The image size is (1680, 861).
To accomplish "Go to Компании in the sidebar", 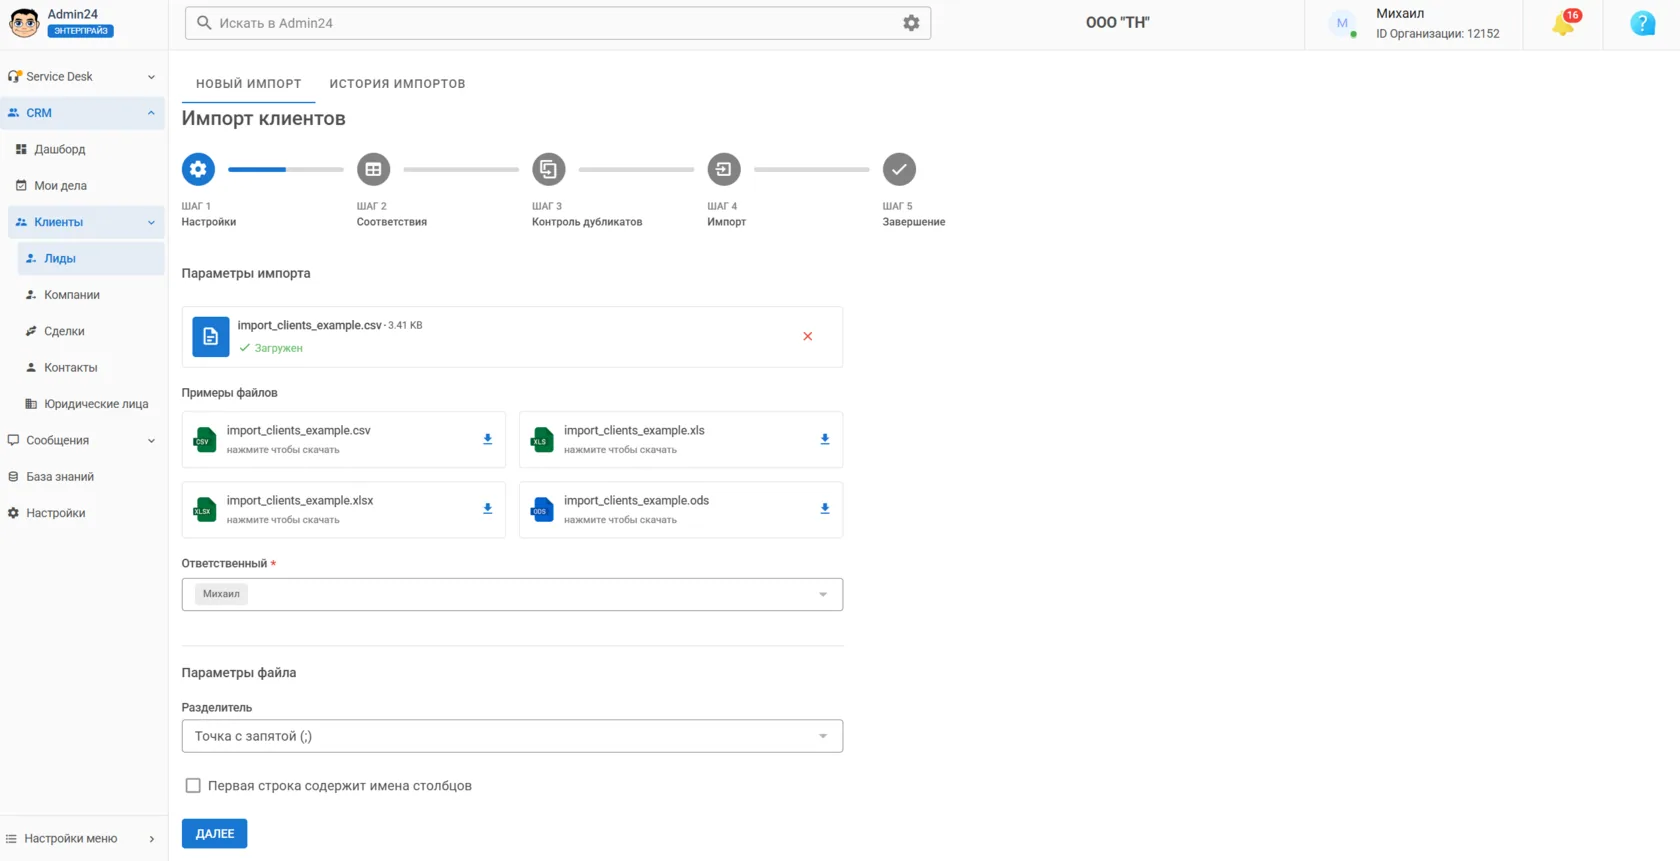I will (91, 295).
